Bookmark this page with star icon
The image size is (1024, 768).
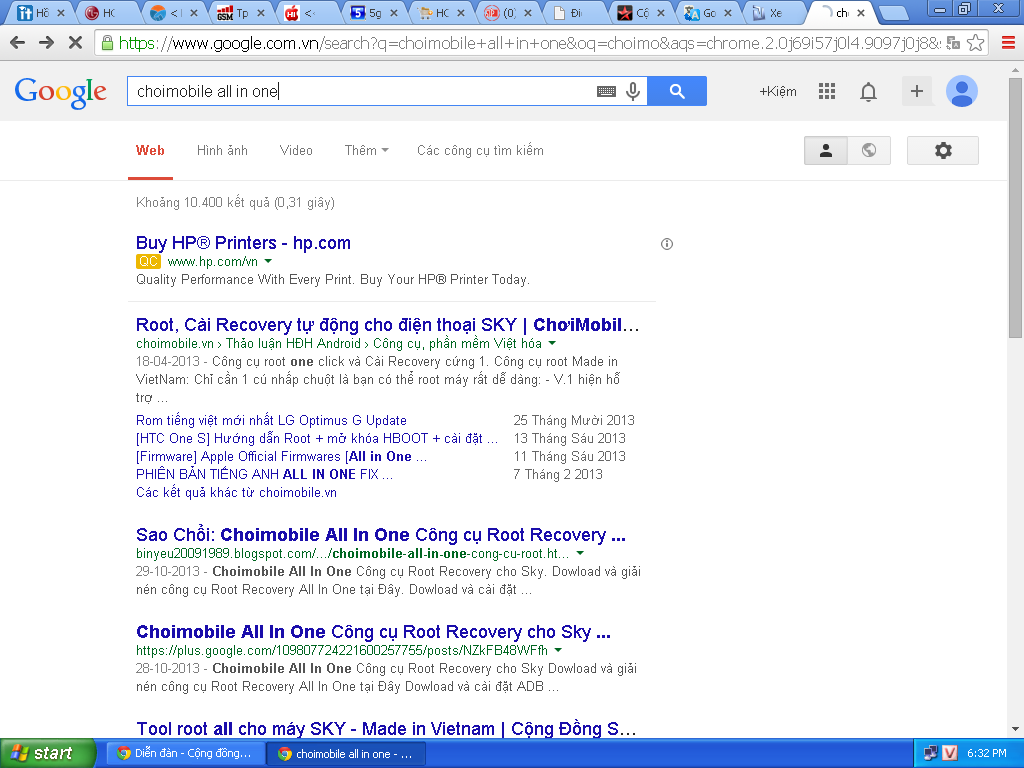(x=976, y=43)
